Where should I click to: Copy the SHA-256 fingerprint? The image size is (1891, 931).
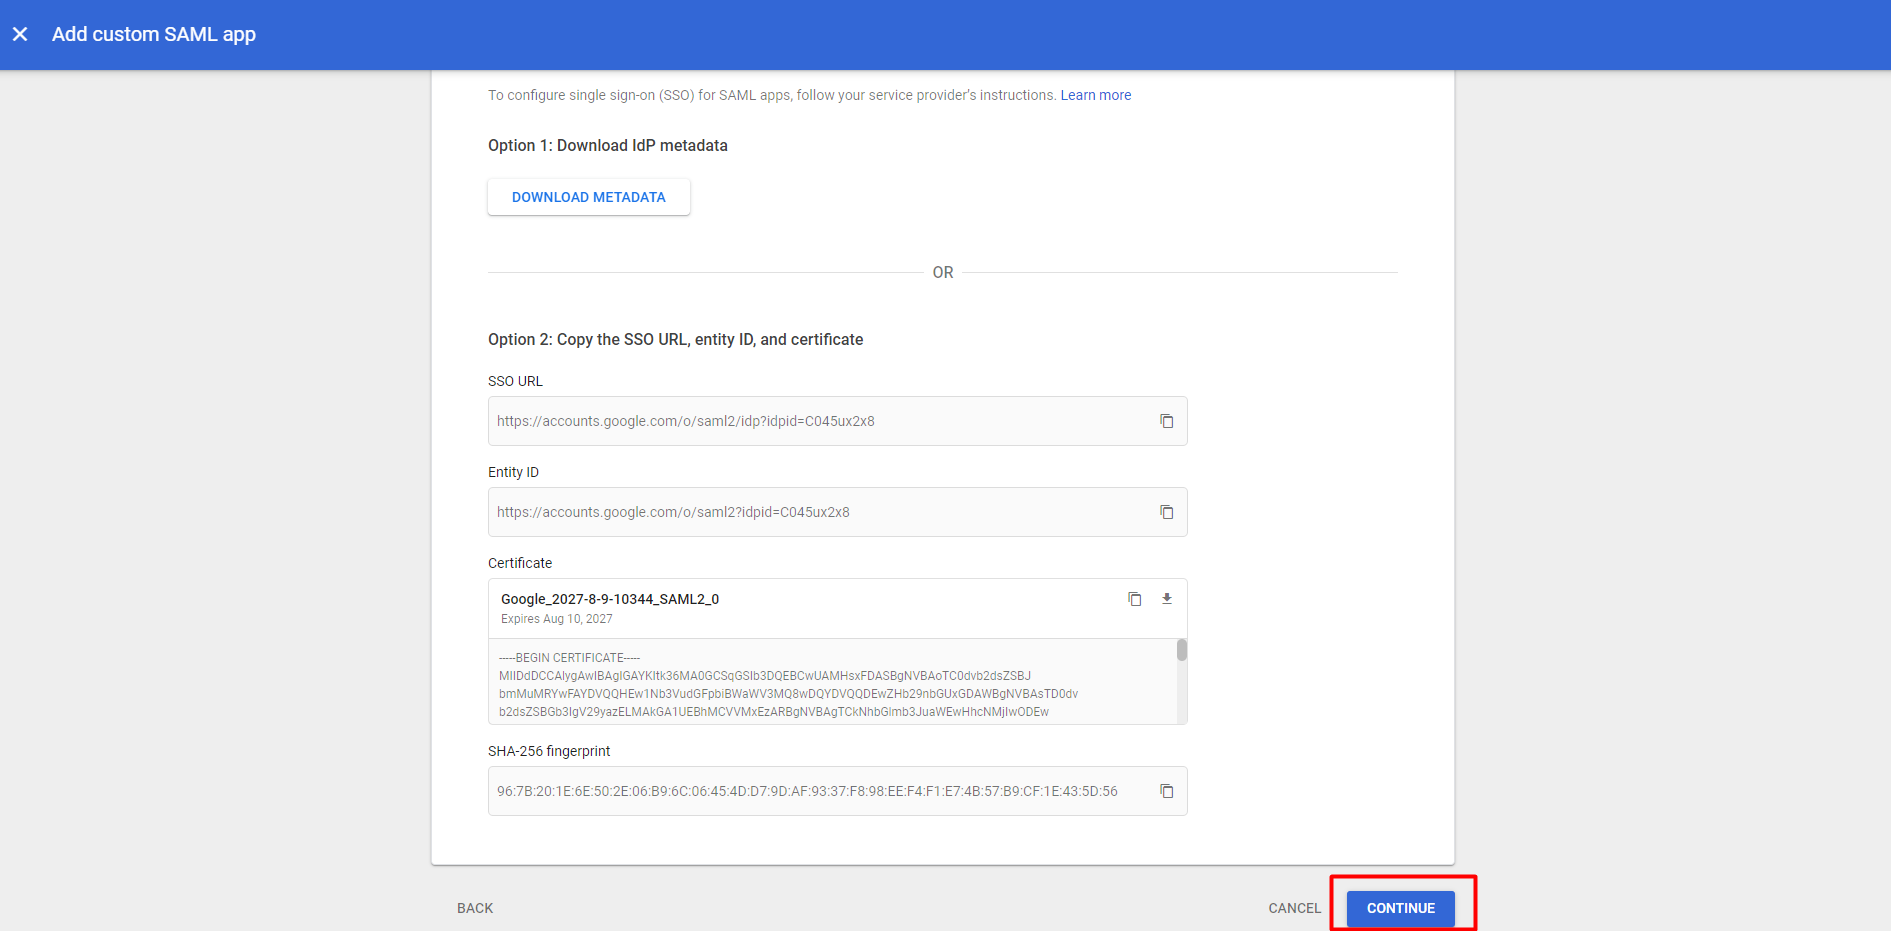click(x=1166, y=791)
